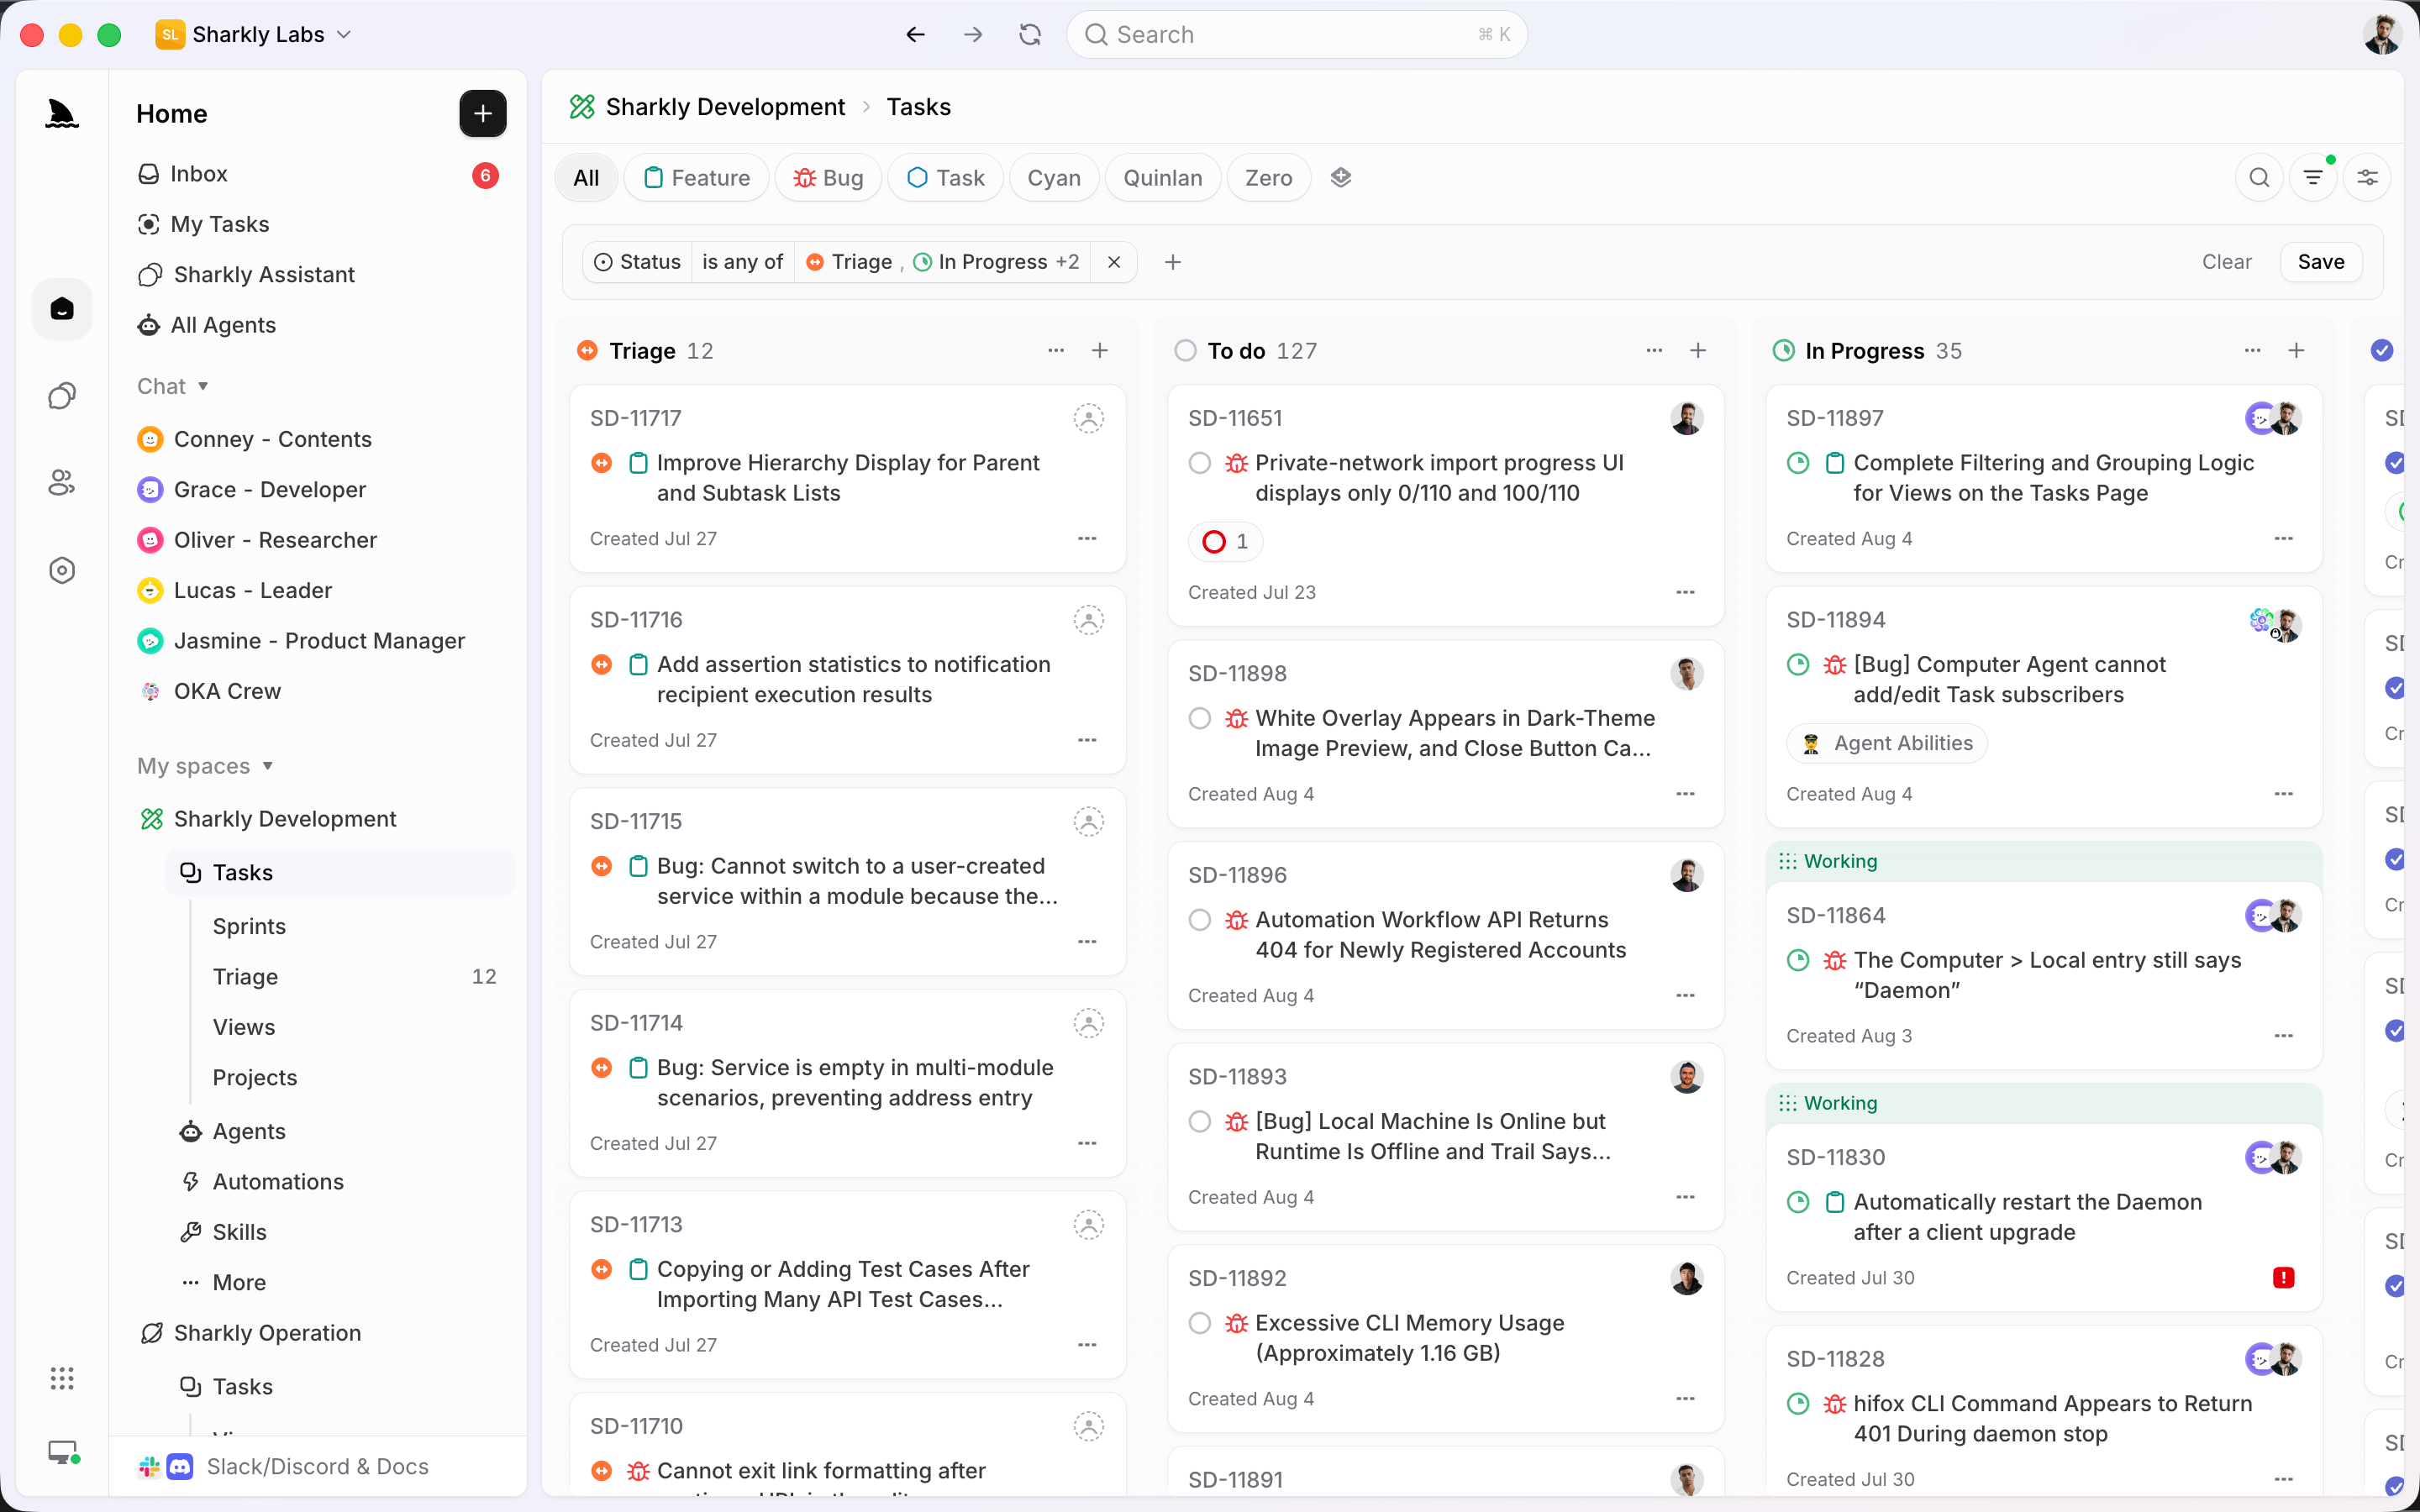Open the Status filter field dropdown
The width and height of the screenshot is (2420, 1512).
pos(637,262)
